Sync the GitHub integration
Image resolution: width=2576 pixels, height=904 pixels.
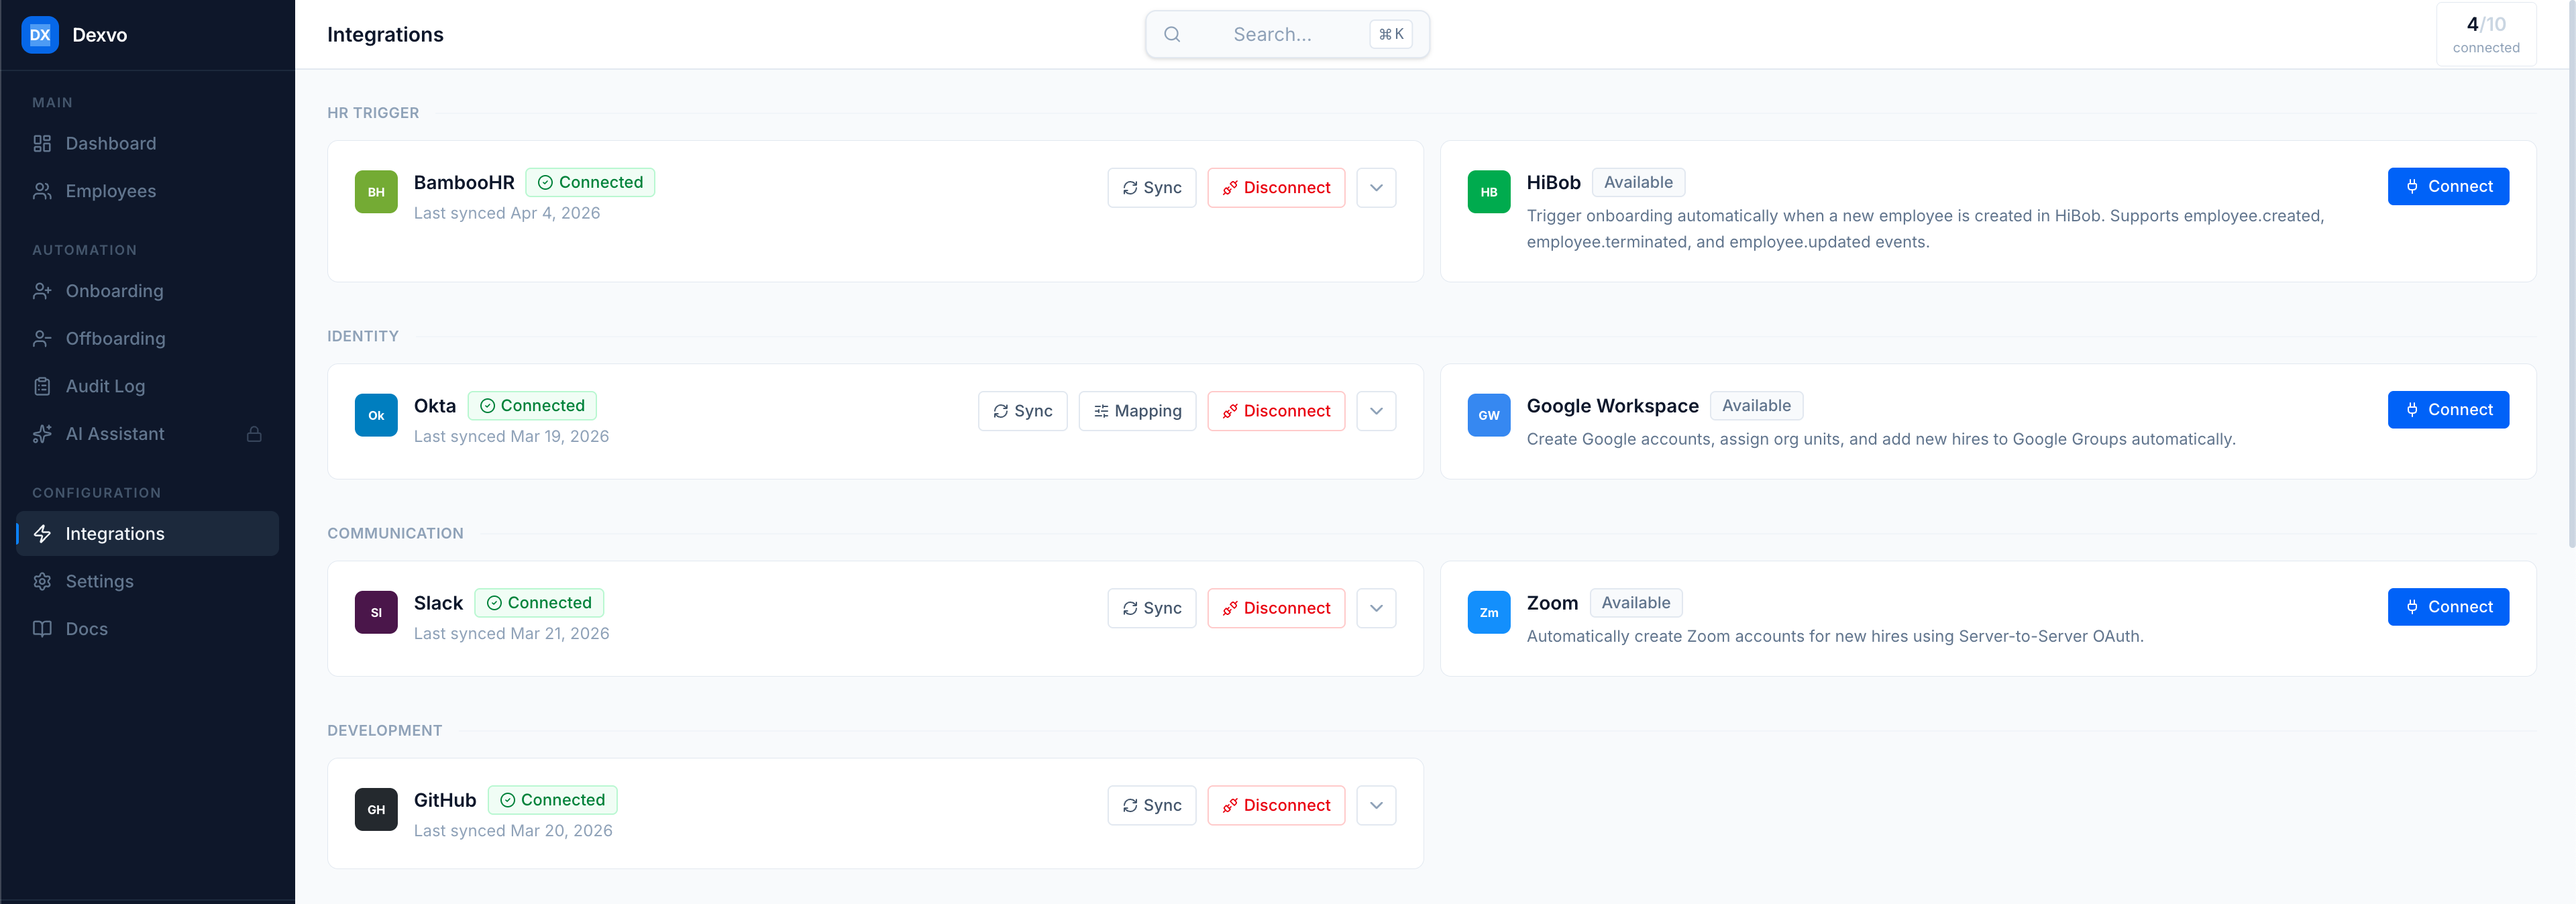tap(1151, 805)
